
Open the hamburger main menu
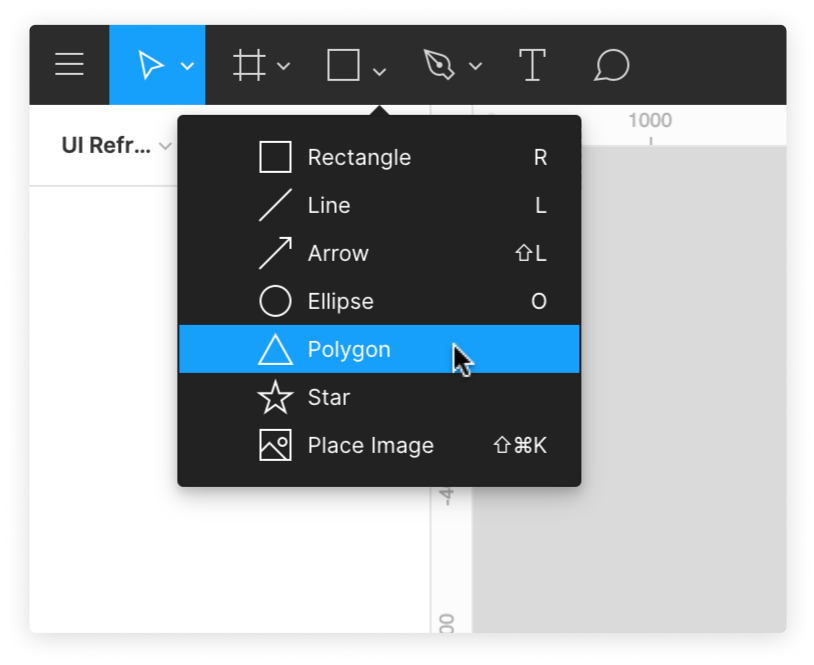click(x=69, y=64)
